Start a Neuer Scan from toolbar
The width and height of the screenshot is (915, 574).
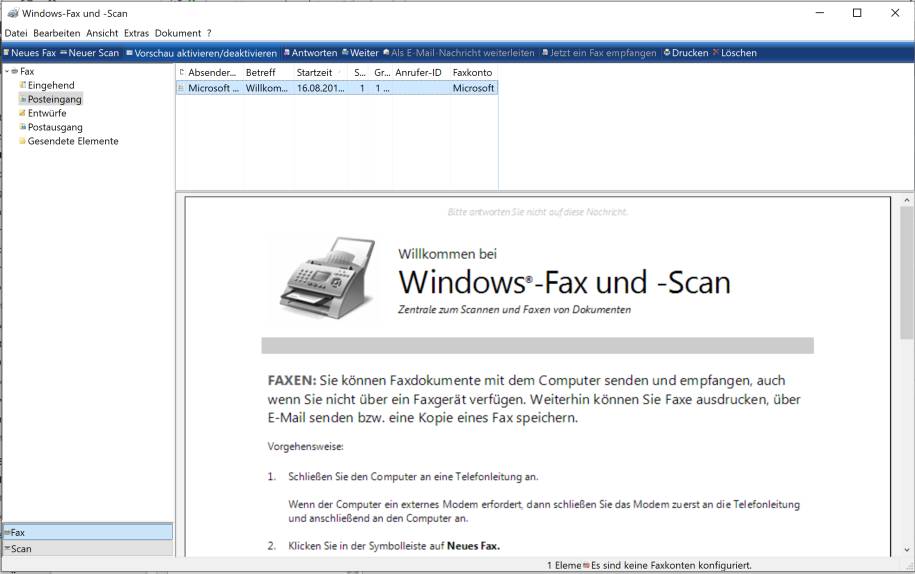89,52
